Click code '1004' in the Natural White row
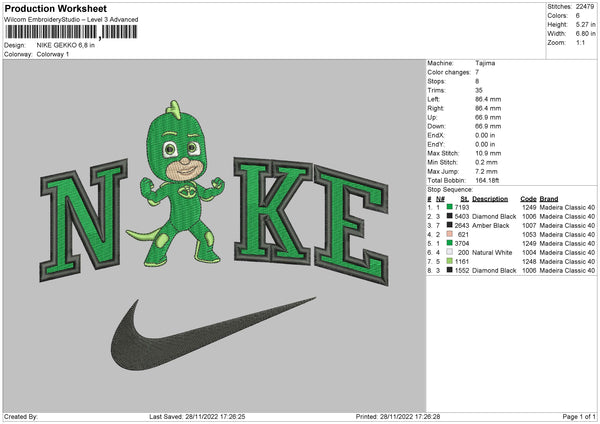Viewport: 600px width, 424px height. pos(529,252)
